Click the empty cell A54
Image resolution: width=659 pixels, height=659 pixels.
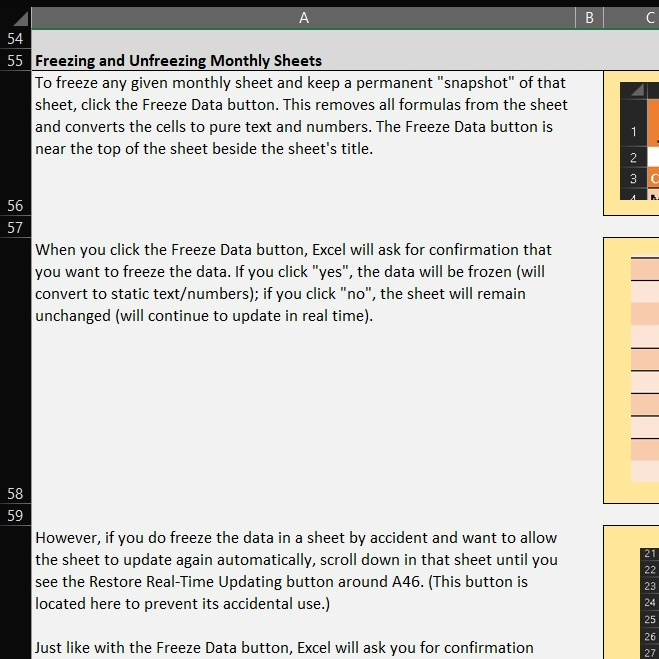pos(303,39)
